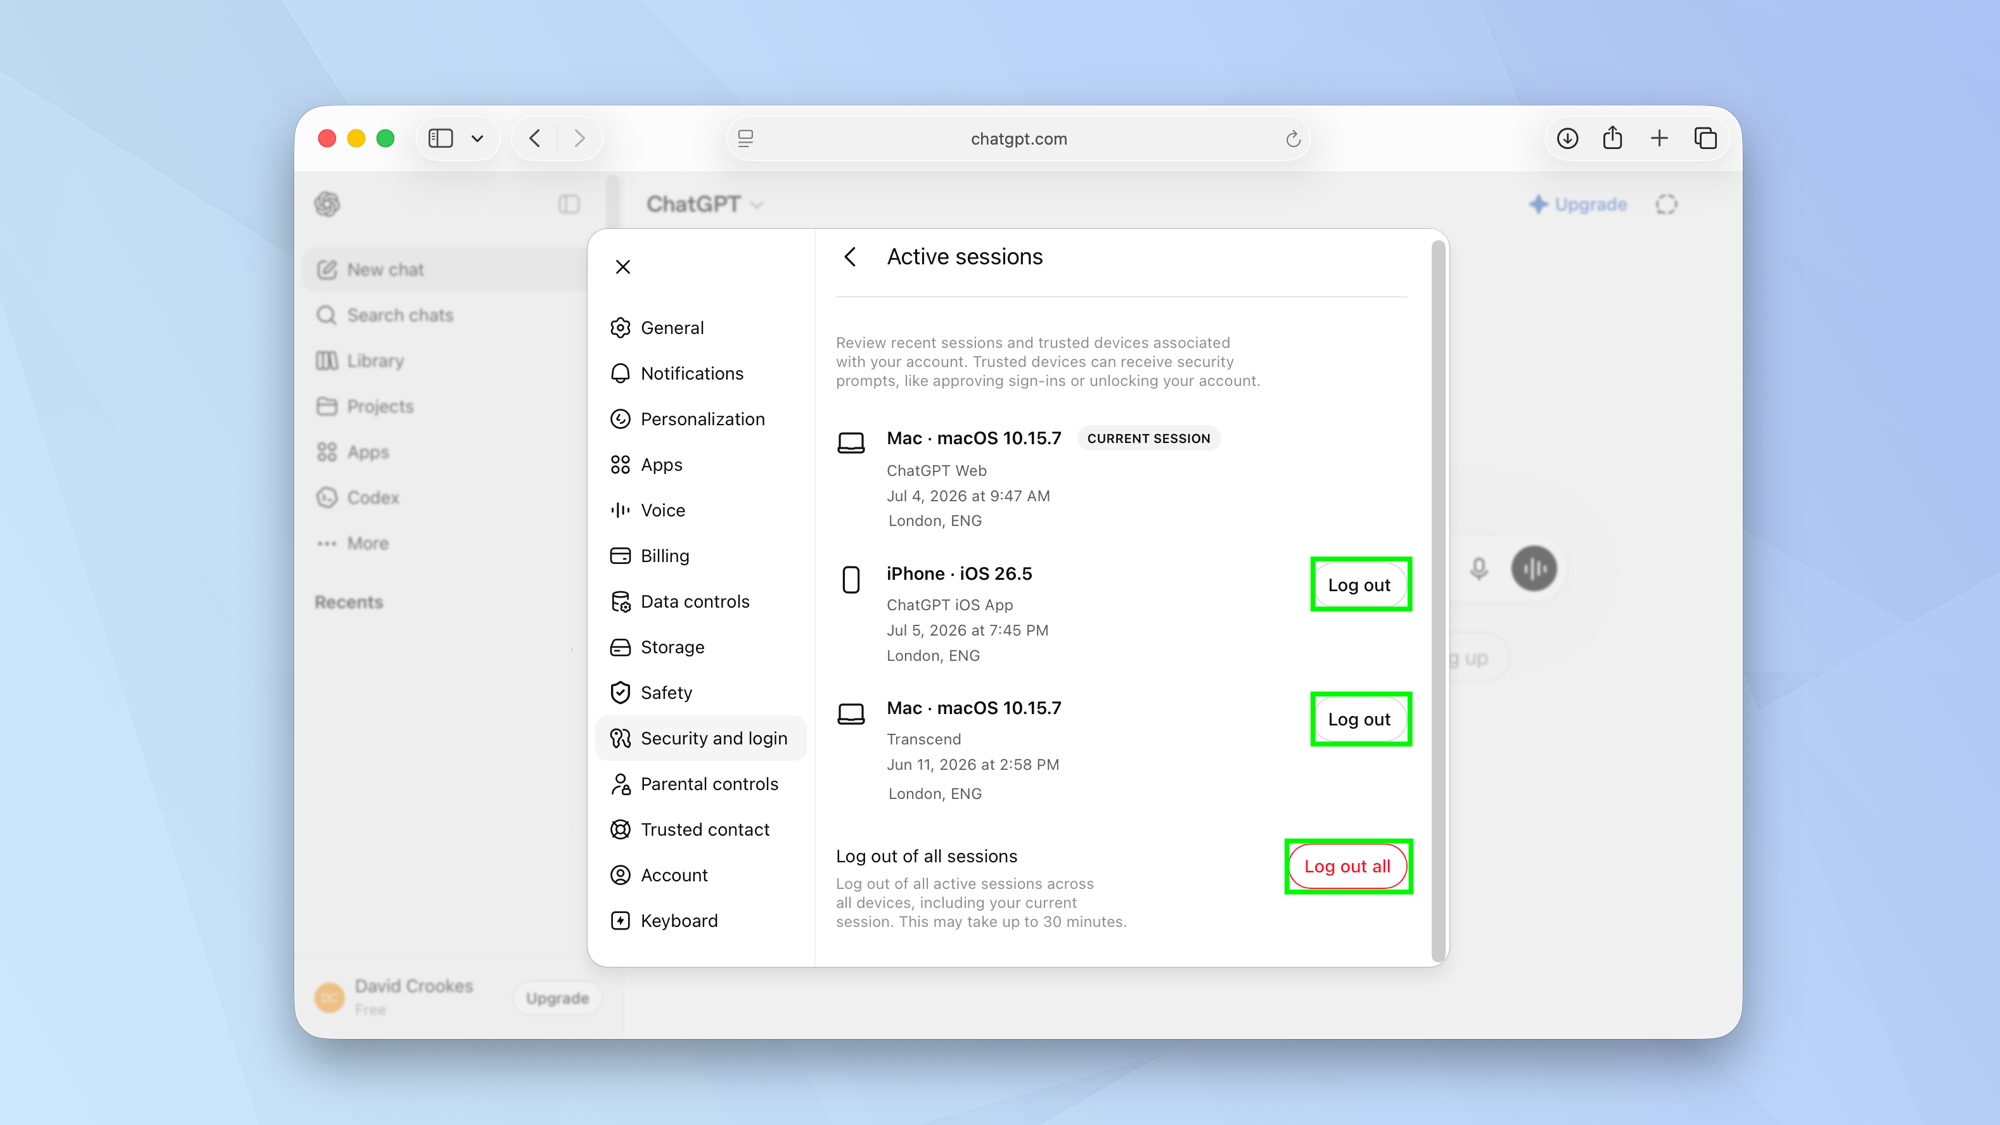
Task: Open the page menu icon in the address bar
Action: (746, 139)
